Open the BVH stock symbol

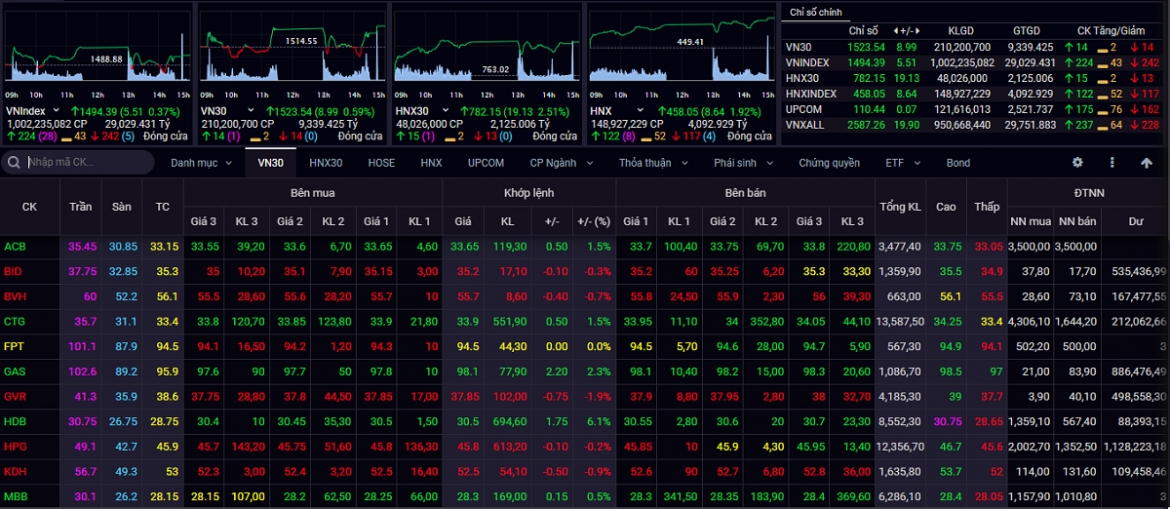point(13,296)
